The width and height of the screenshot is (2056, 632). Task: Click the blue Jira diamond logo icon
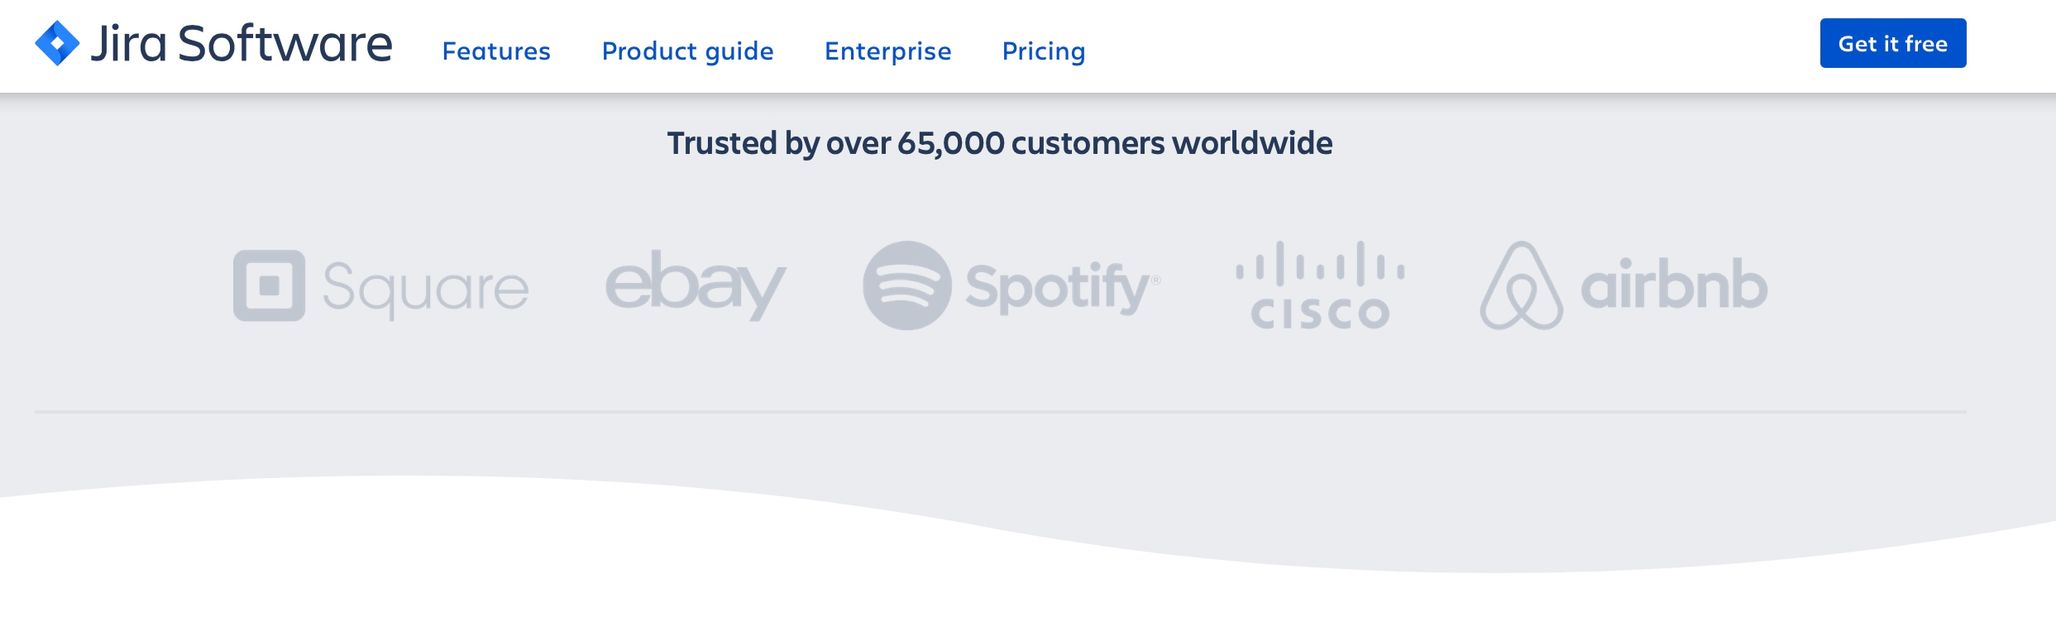[57, 43]
